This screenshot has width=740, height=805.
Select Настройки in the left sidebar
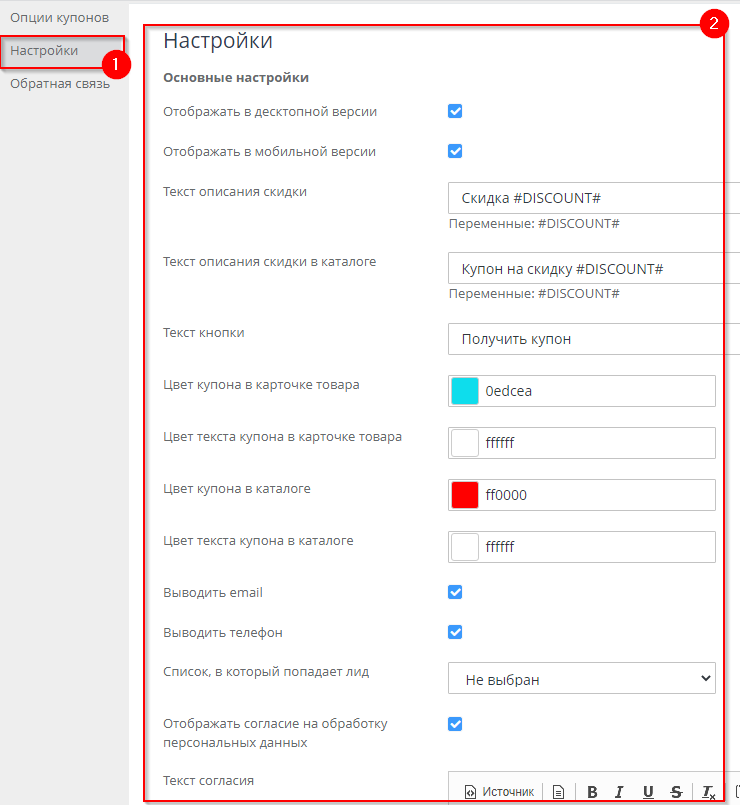[44, 50]
